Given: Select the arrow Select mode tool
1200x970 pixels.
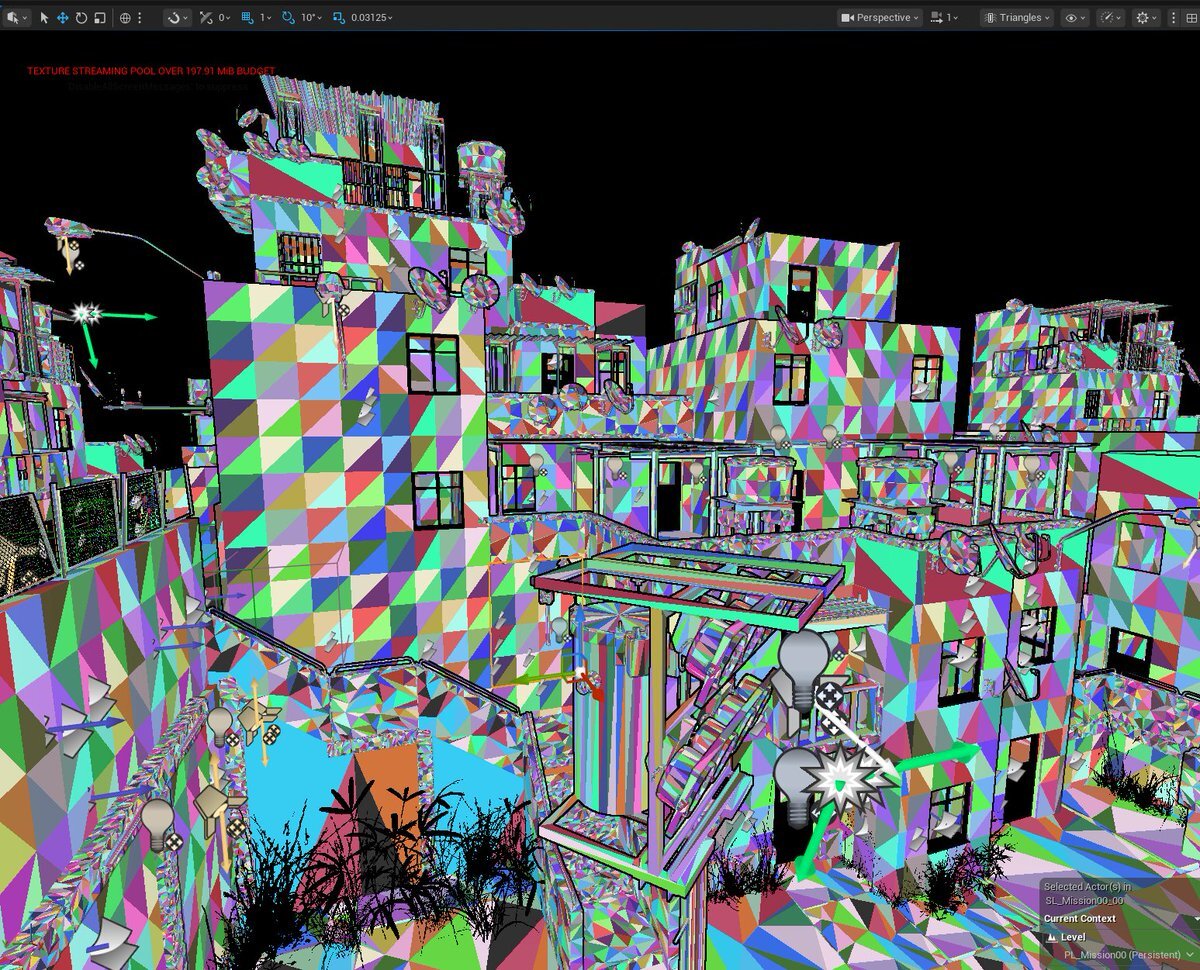Looking at the screenshot, I should click(x=45, y=18).
